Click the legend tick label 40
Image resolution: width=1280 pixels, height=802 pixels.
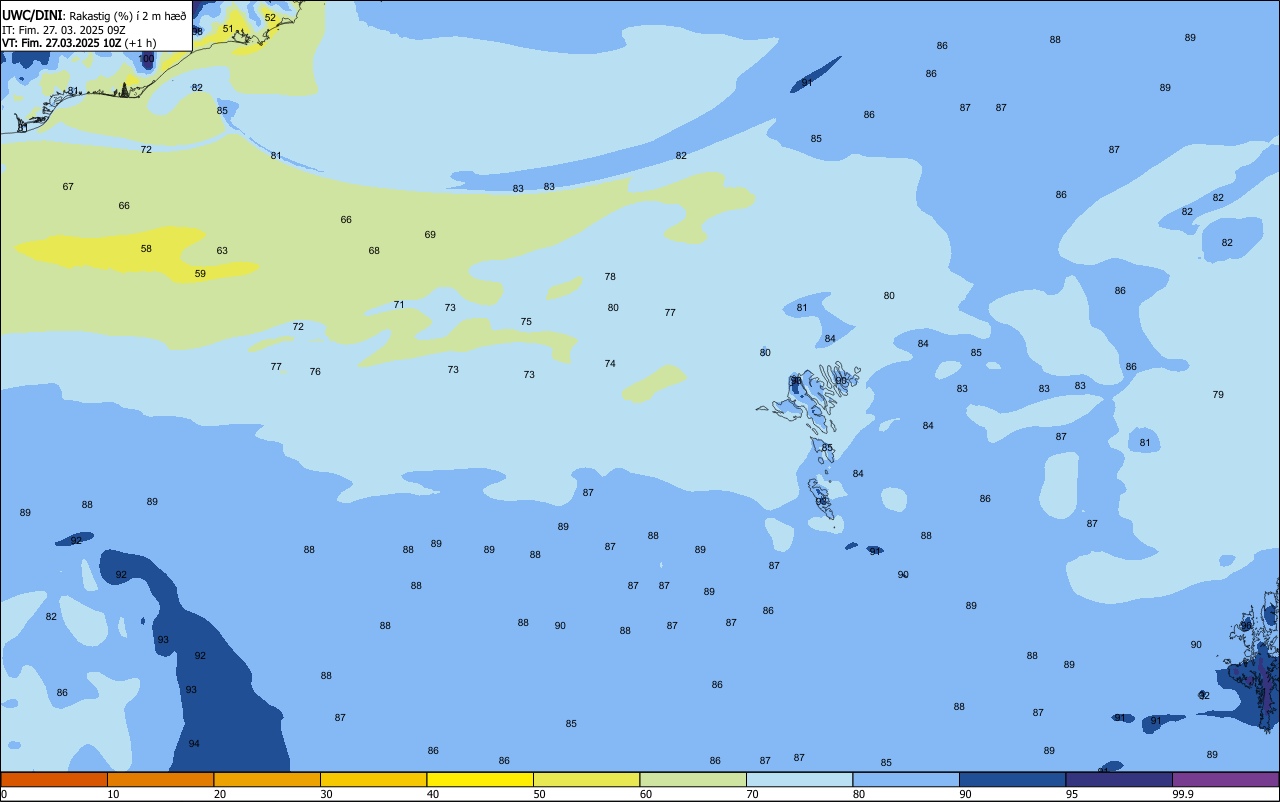[433, 794]
